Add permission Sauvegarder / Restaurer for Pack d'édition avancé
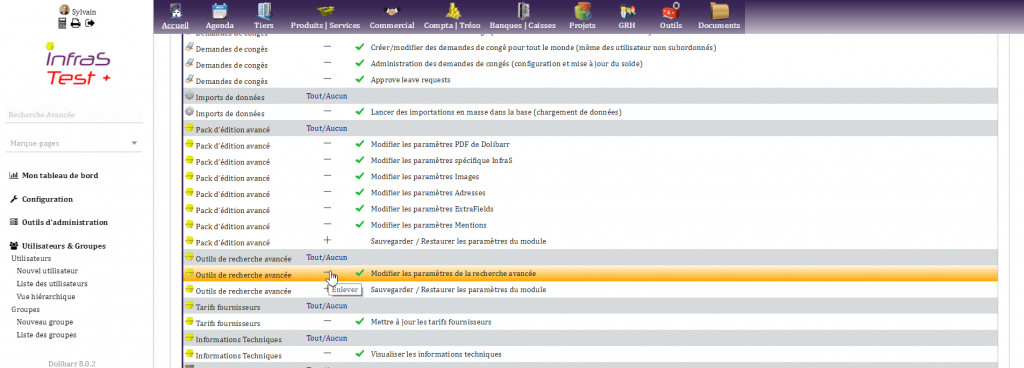 coord(327,240)
